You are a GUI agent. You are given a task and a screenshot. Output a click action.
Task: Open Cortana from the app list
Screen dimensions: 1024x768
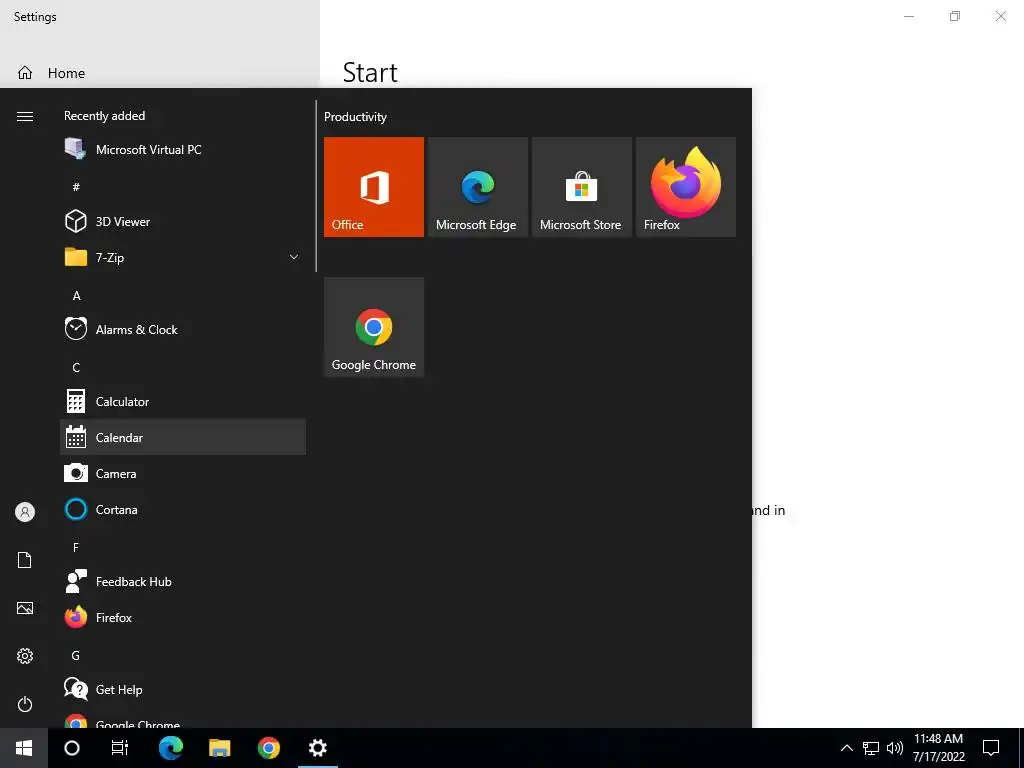pos(183,509)
